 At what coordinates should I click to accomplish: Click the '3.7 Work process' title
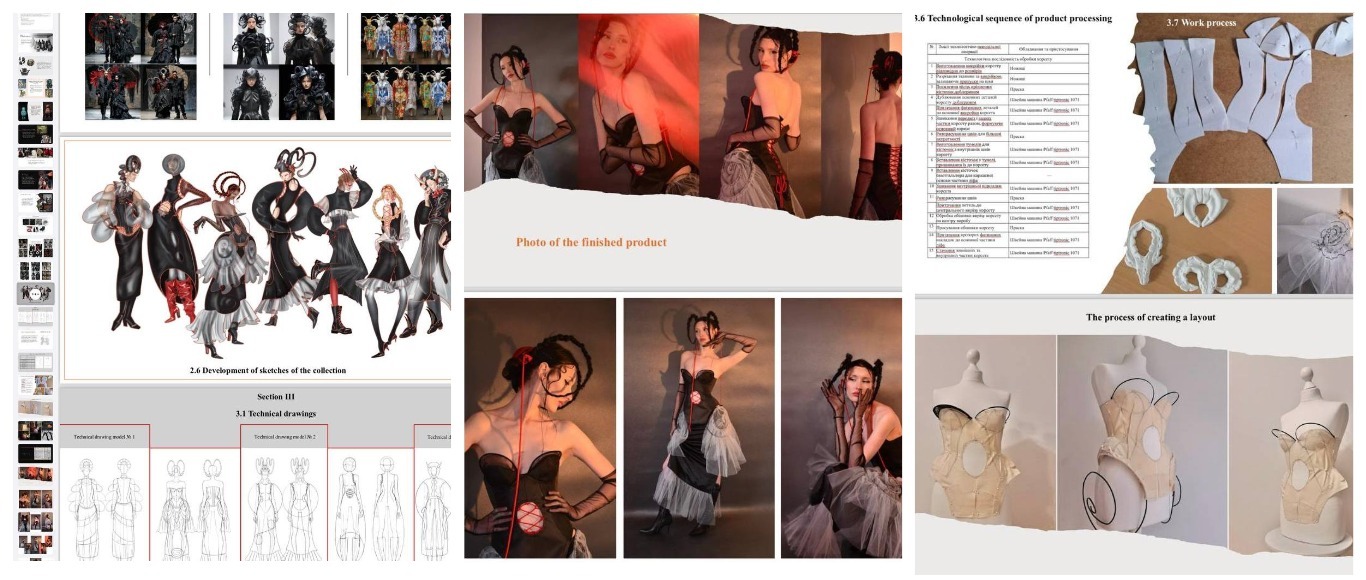1201,22
